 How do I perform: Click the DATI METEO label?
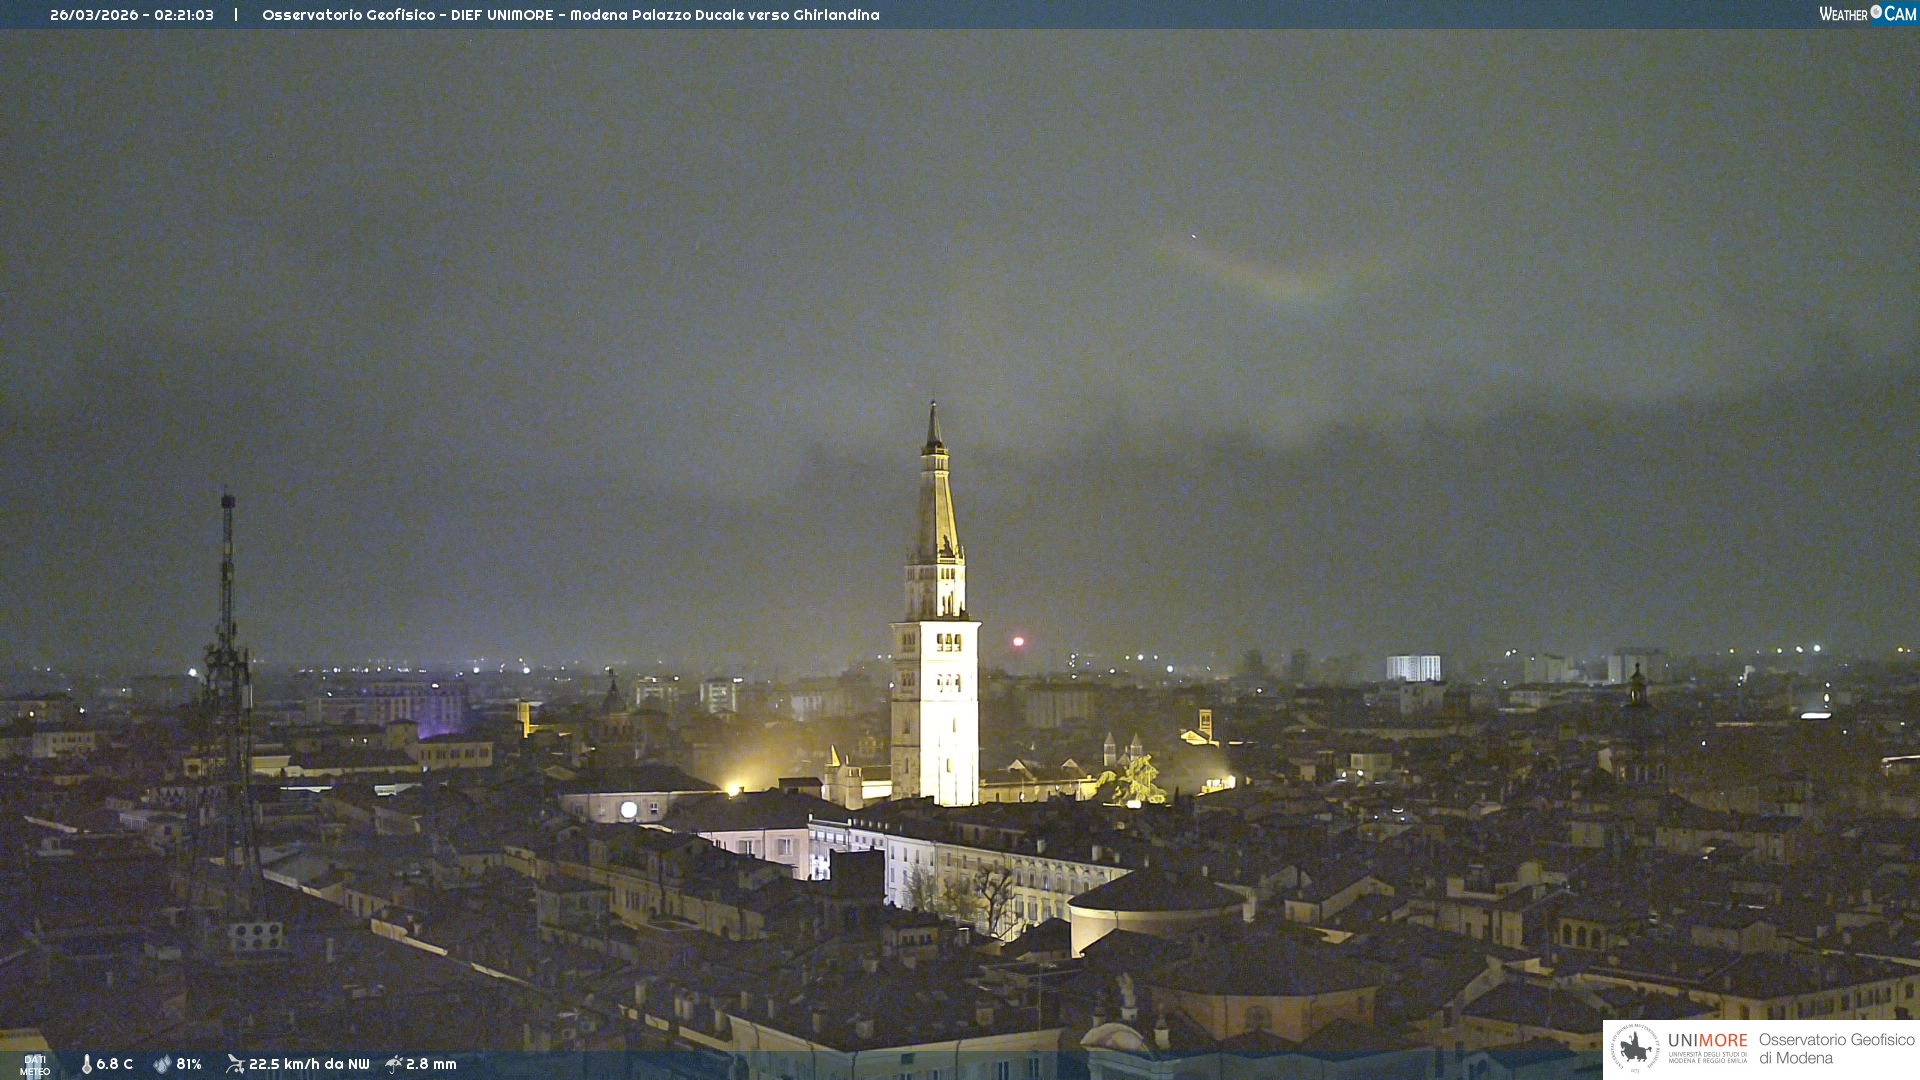click(35, 1065)
